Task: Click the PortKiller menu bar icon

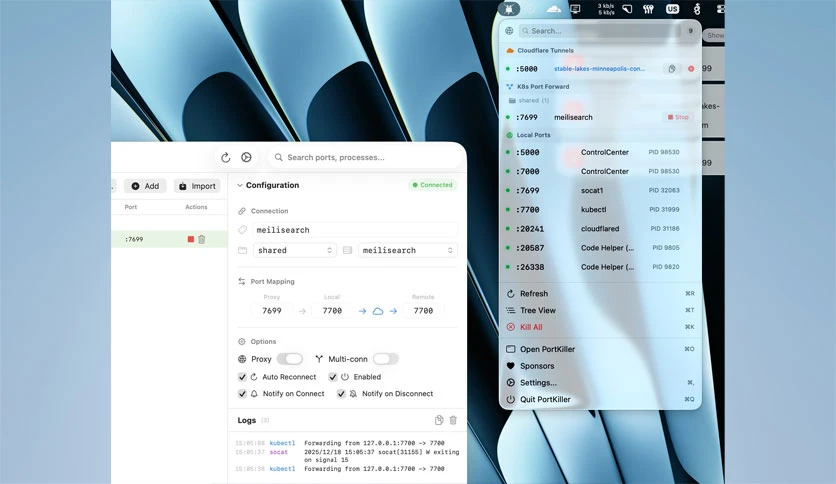Action: [509, 9]
